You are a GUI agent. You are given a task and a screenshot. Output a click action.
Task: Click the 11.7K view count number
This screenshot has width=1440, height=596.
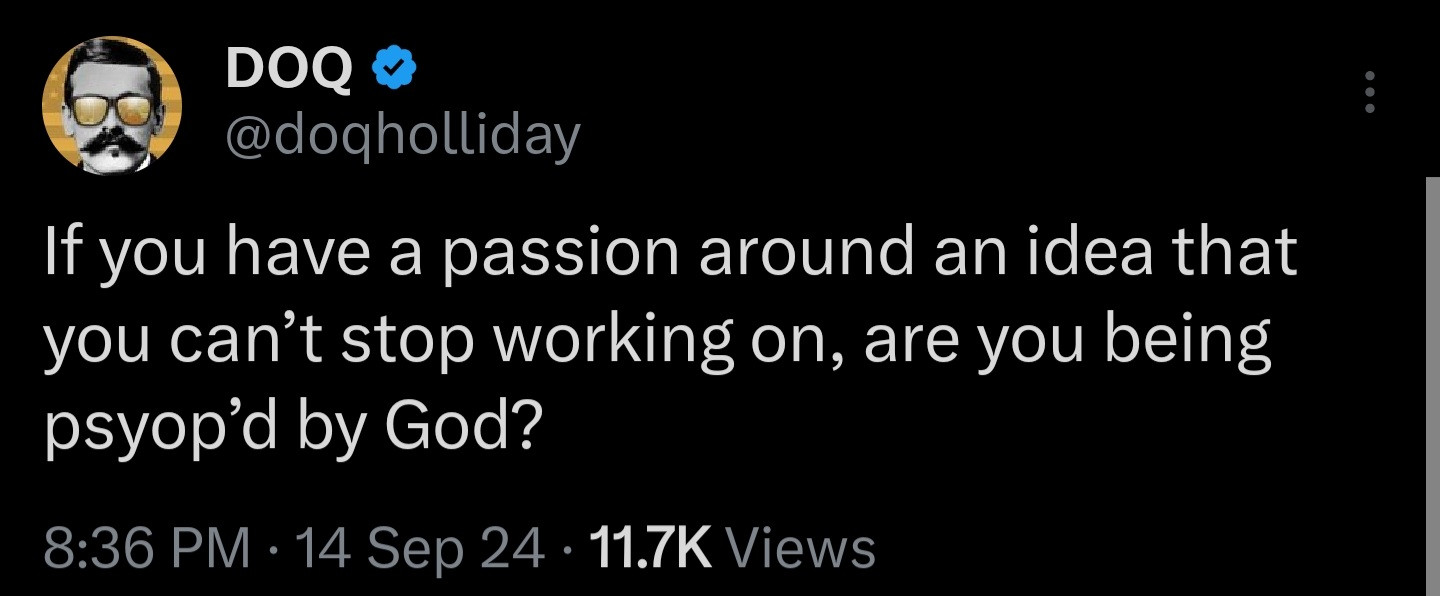click(x=650, y=548)
